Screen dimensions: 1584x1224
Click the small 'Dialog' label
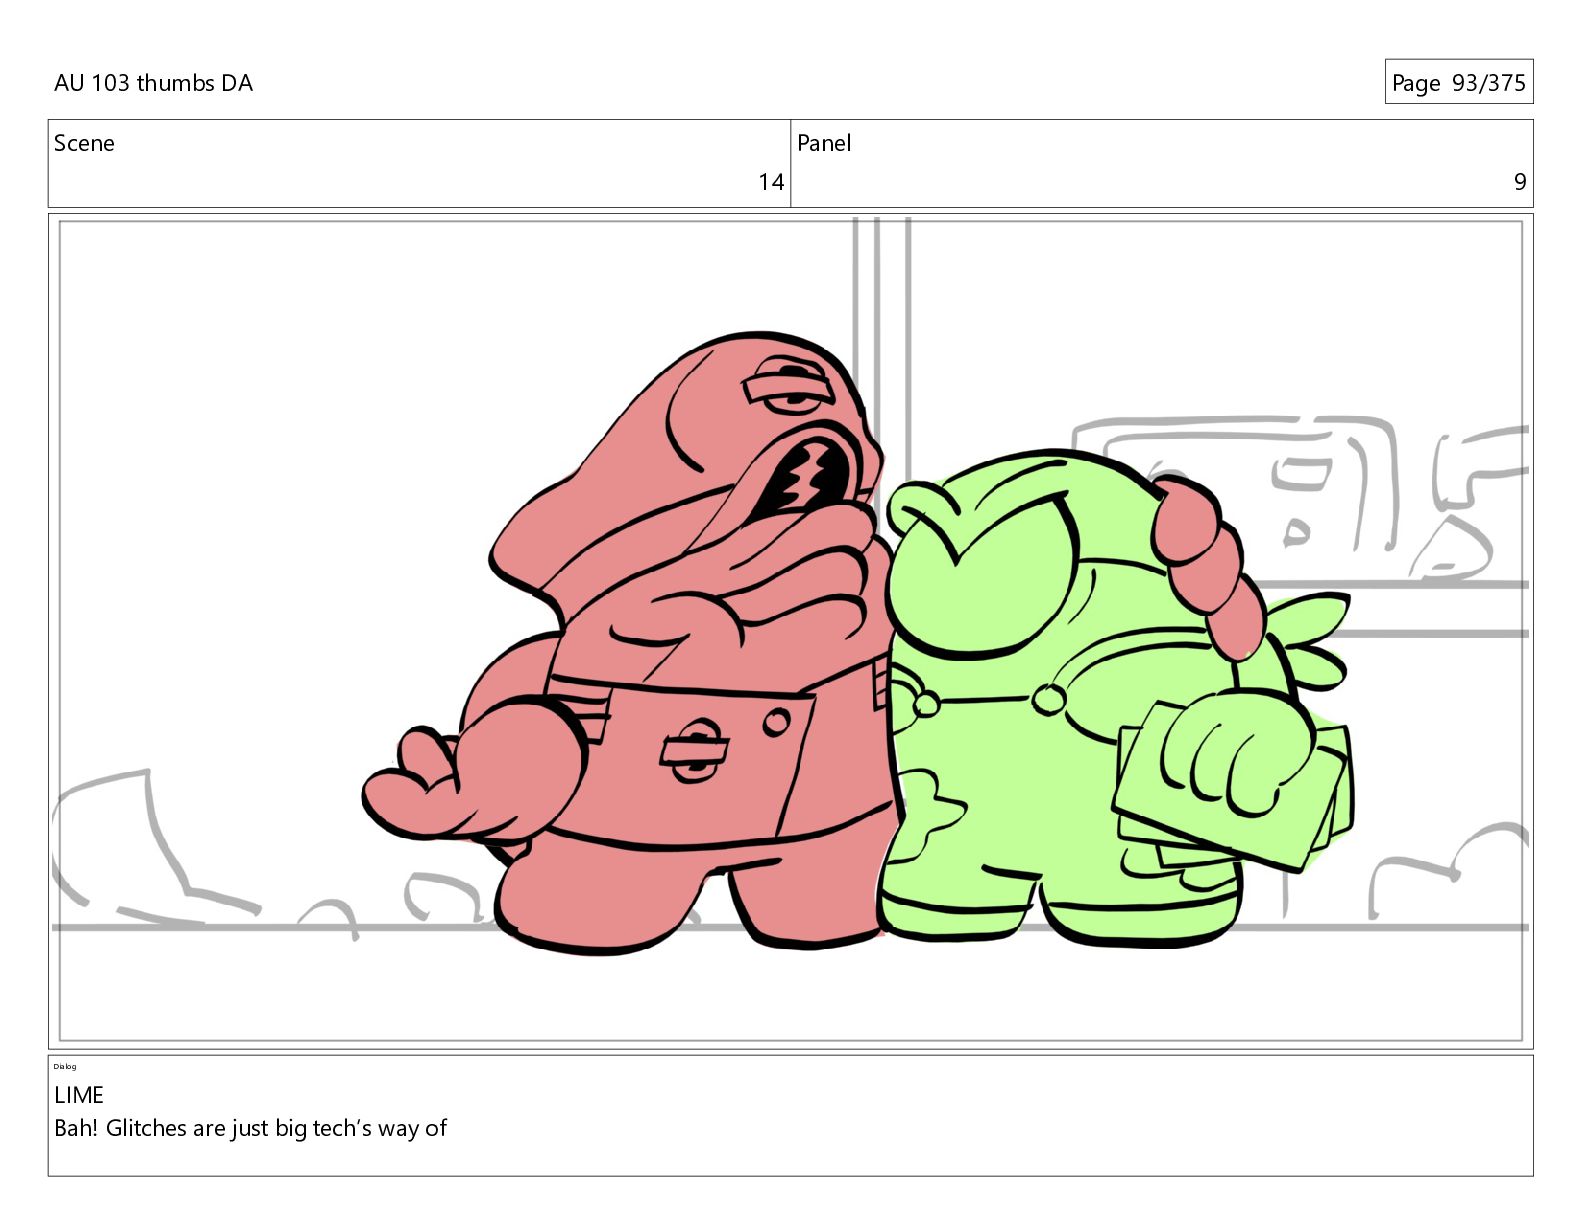[65, 1066]
